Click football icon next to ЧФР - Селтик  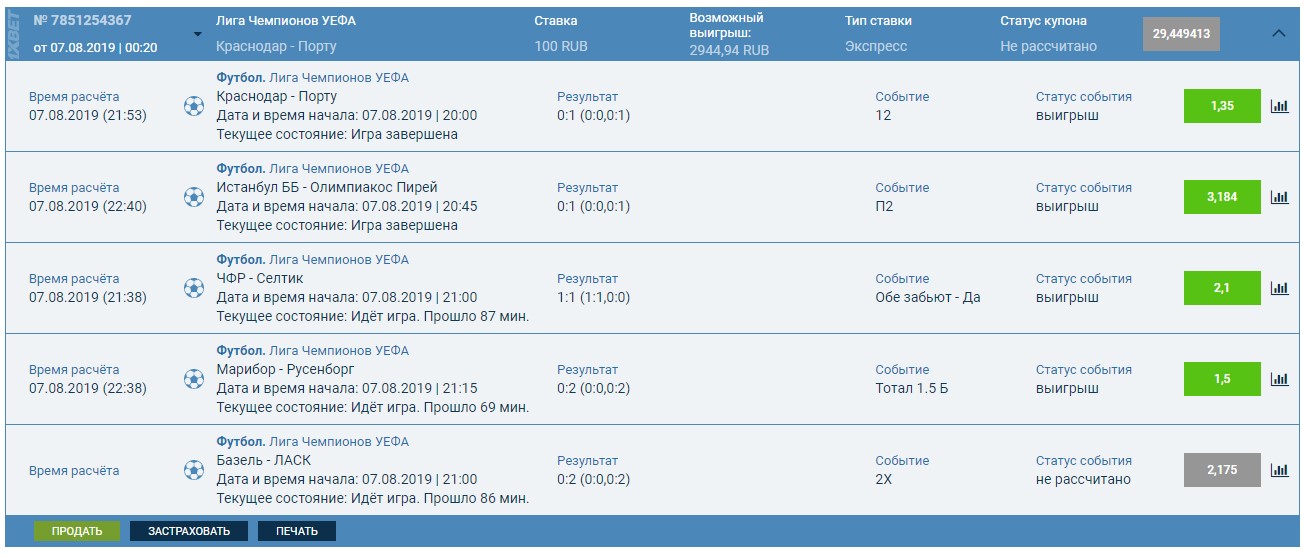(x=194, y=288)
